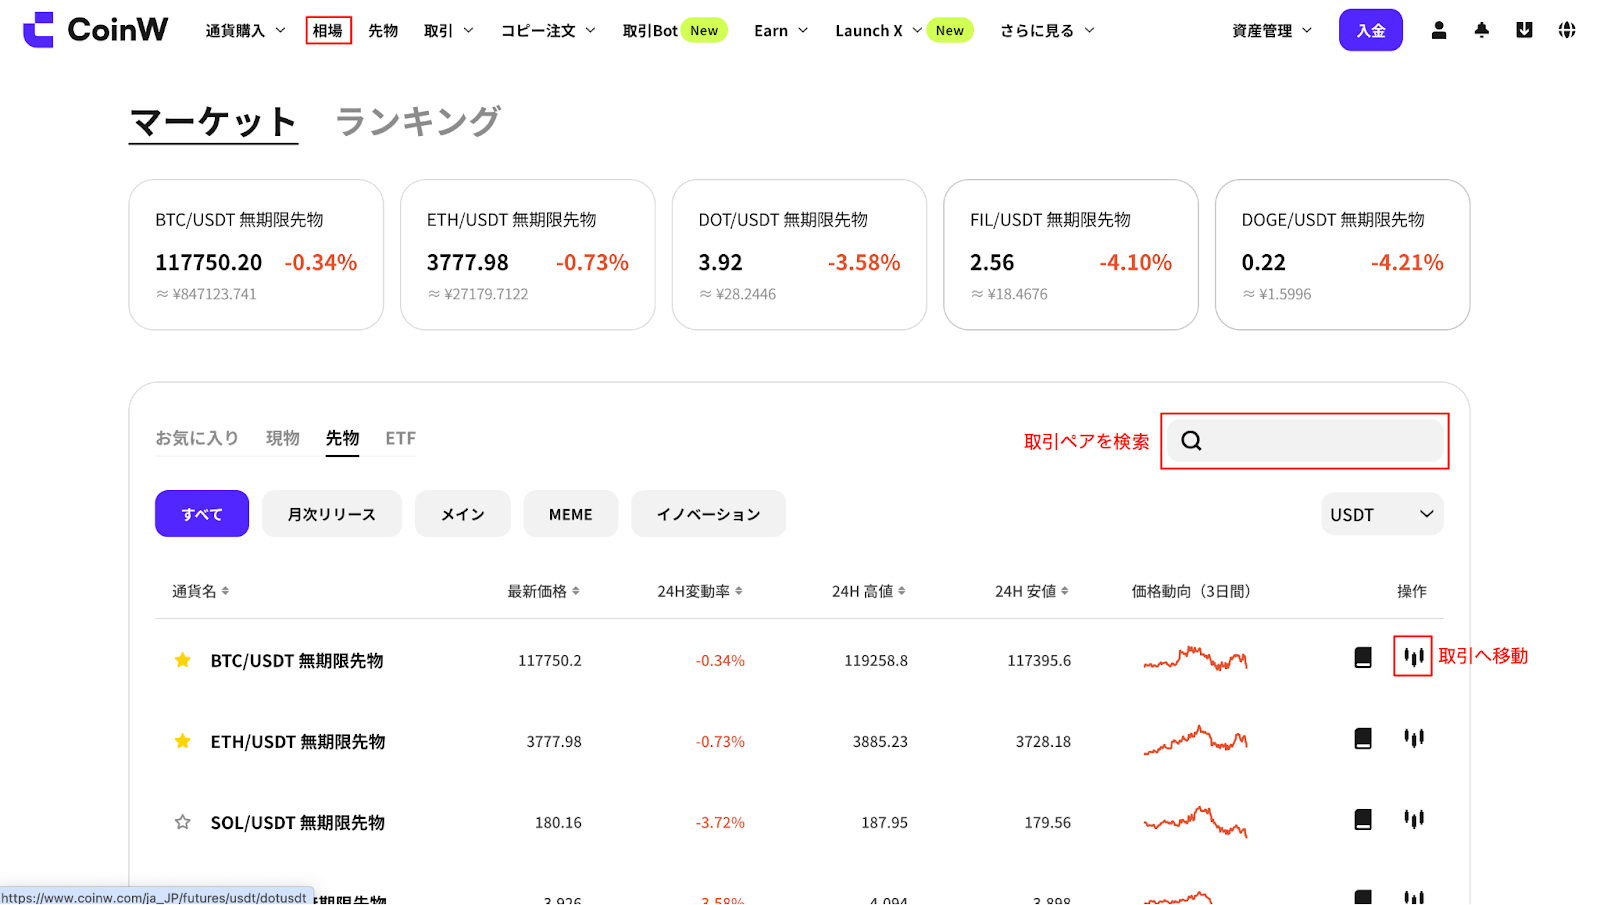The image size is (1600, 905).
Task: Click SOL 24H change -3.72%
Action: coord(720,822)
